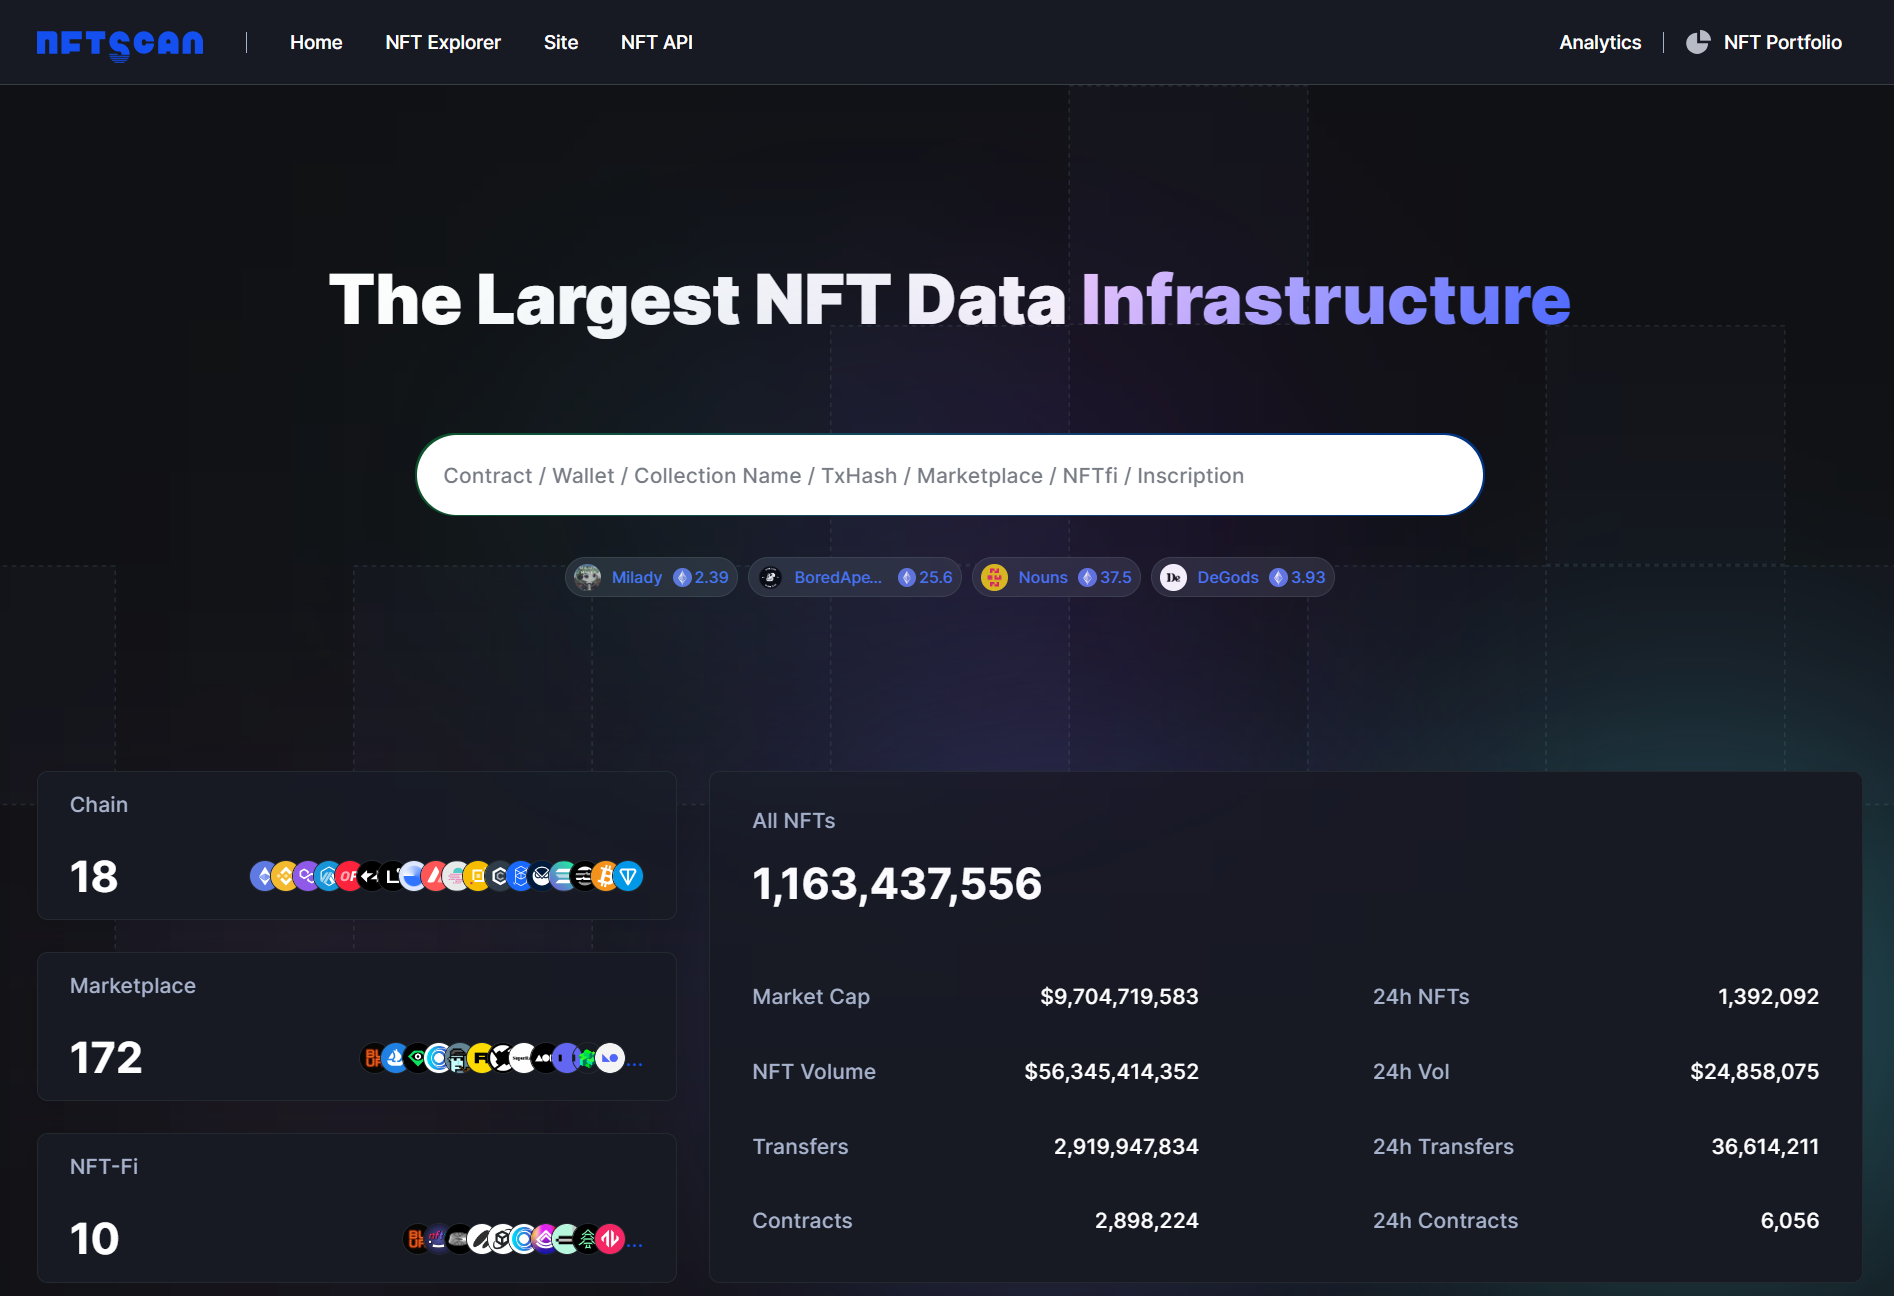The width and height of the screenshot is (1894, 1296).
Task: Select the Bitcoin chain icon
Action: pos(605,876)
